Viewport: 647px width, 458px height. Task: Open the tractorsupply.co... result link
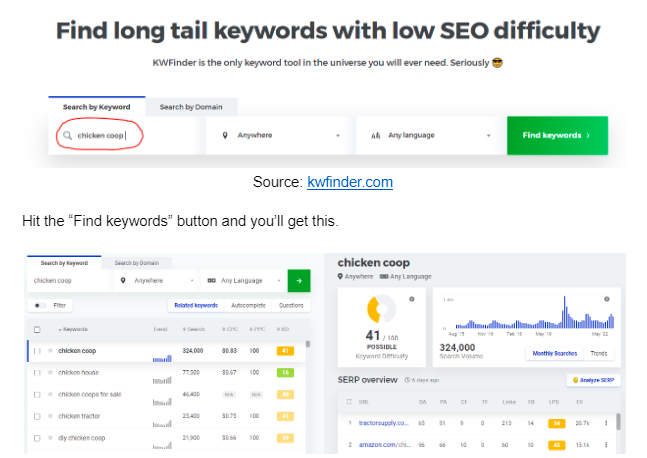pyautogui.click(x=383, y=423)
